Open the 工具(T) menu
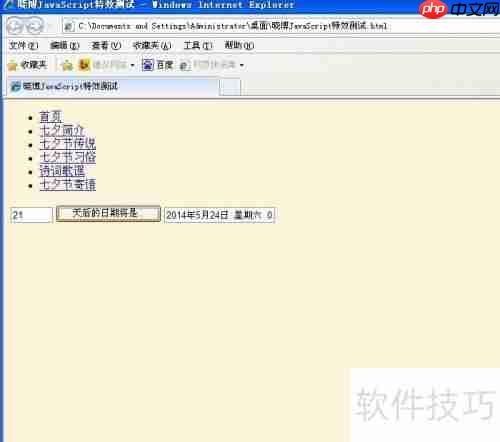Image resolution: width=500 pixels, height=442 pixels. [x=198, y=45]
